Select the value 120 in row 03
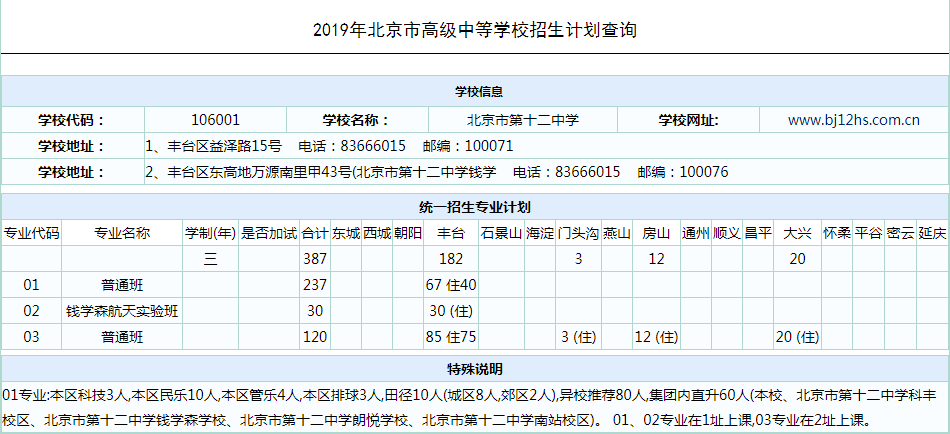The image size is (950, 434). tap(315, 337)
